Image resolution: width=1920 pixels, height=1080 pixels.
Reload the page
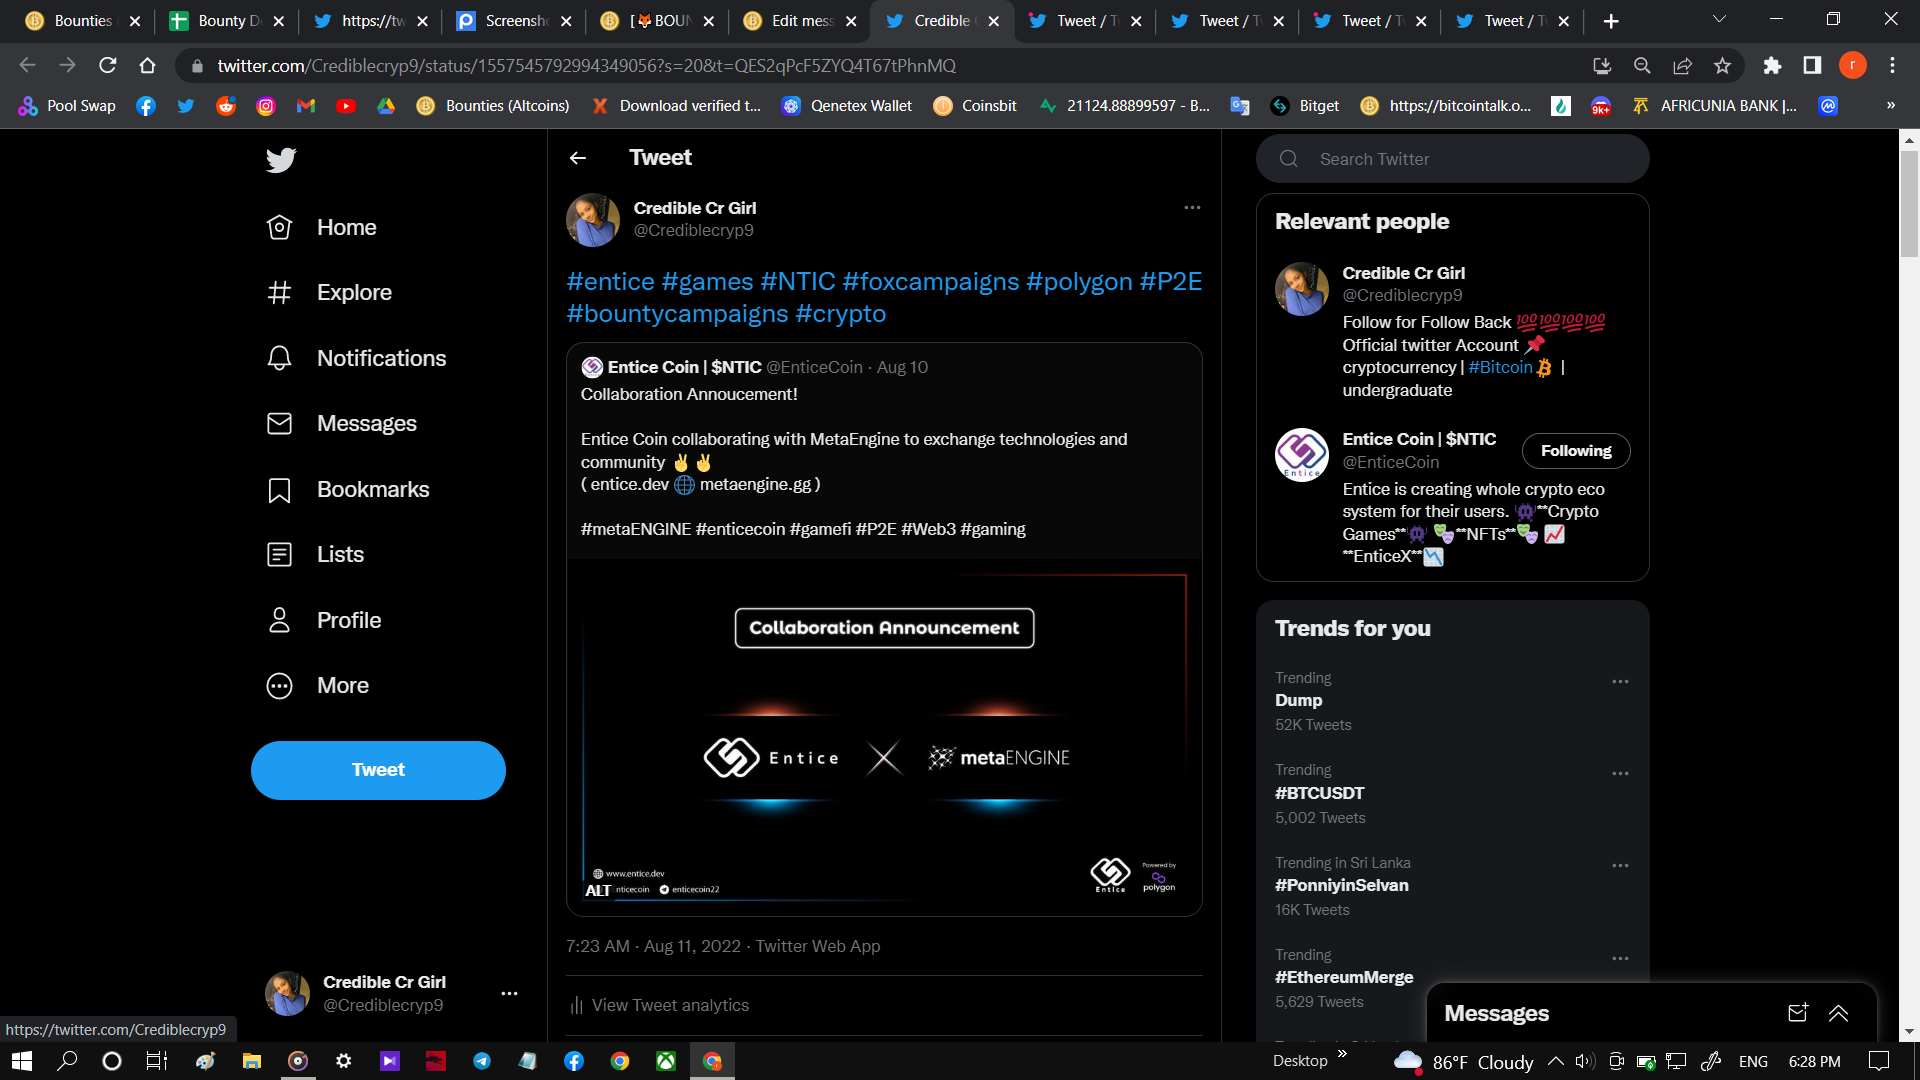tap(108, 65)
